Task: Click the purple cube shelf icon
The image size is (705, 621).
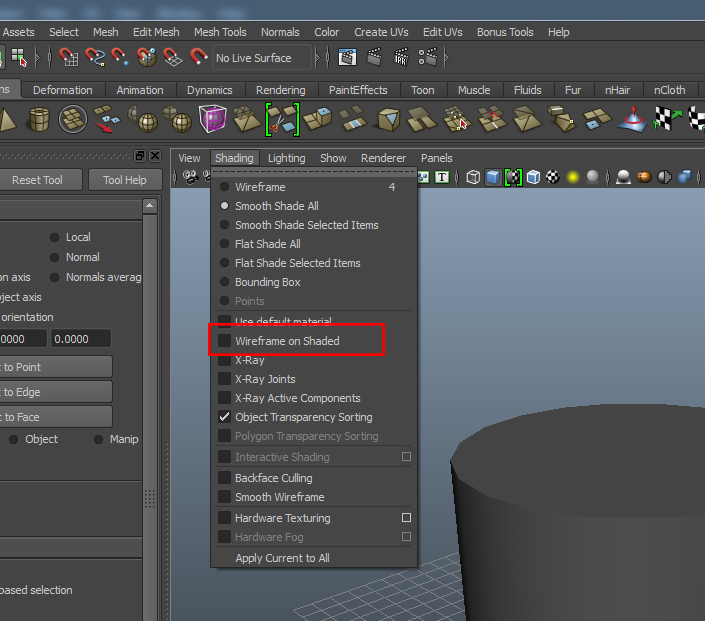Action: [212, 120]
